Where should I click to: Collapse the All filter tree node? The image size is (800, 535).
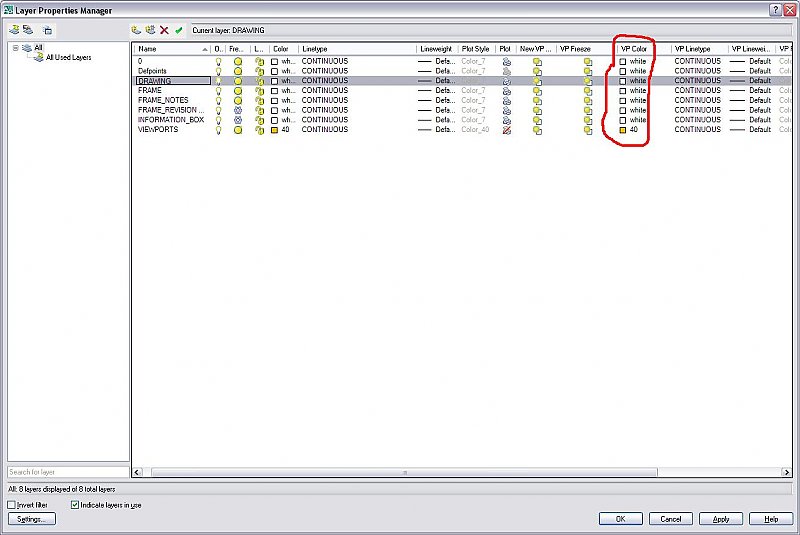point(15,48)
